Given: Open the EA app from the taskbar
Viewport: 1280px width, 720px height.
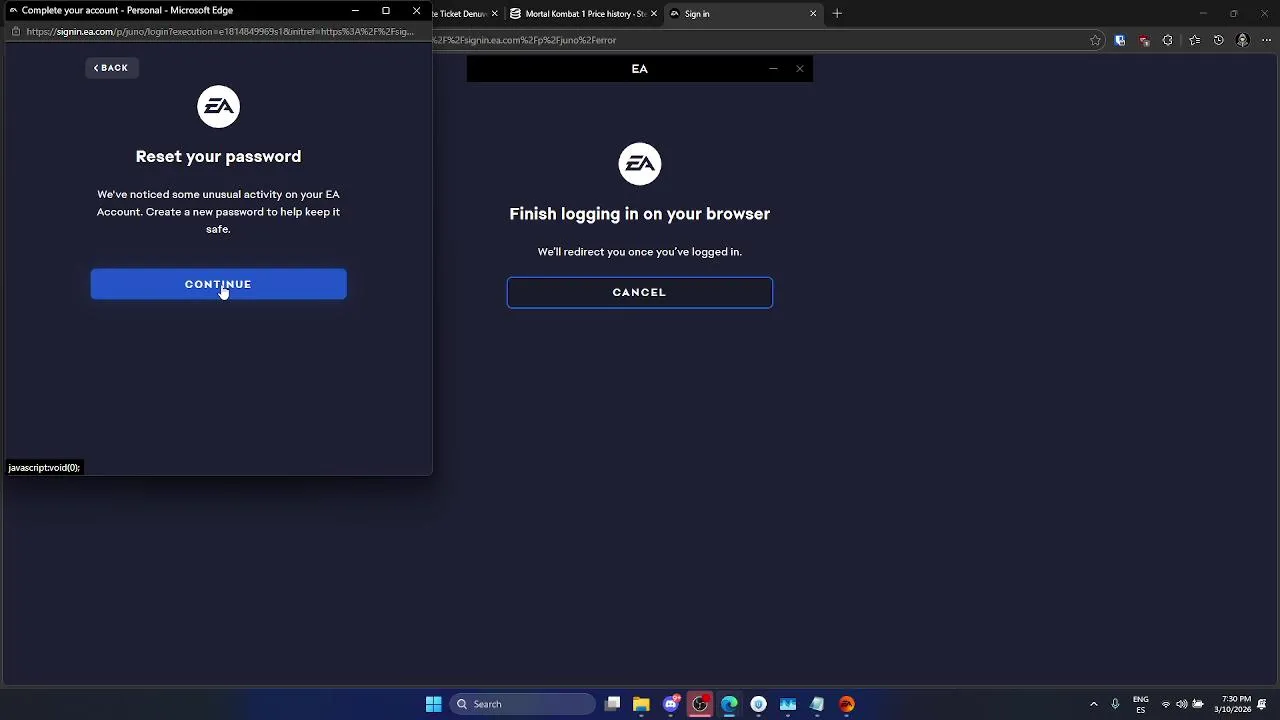Looking at the screenshot, I should coord(846,704).
